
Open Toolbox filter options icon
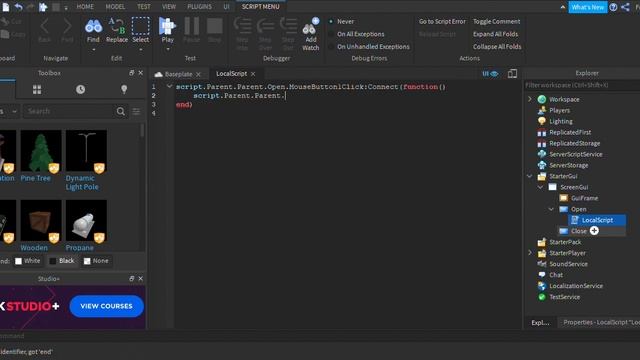click(136, 111)
